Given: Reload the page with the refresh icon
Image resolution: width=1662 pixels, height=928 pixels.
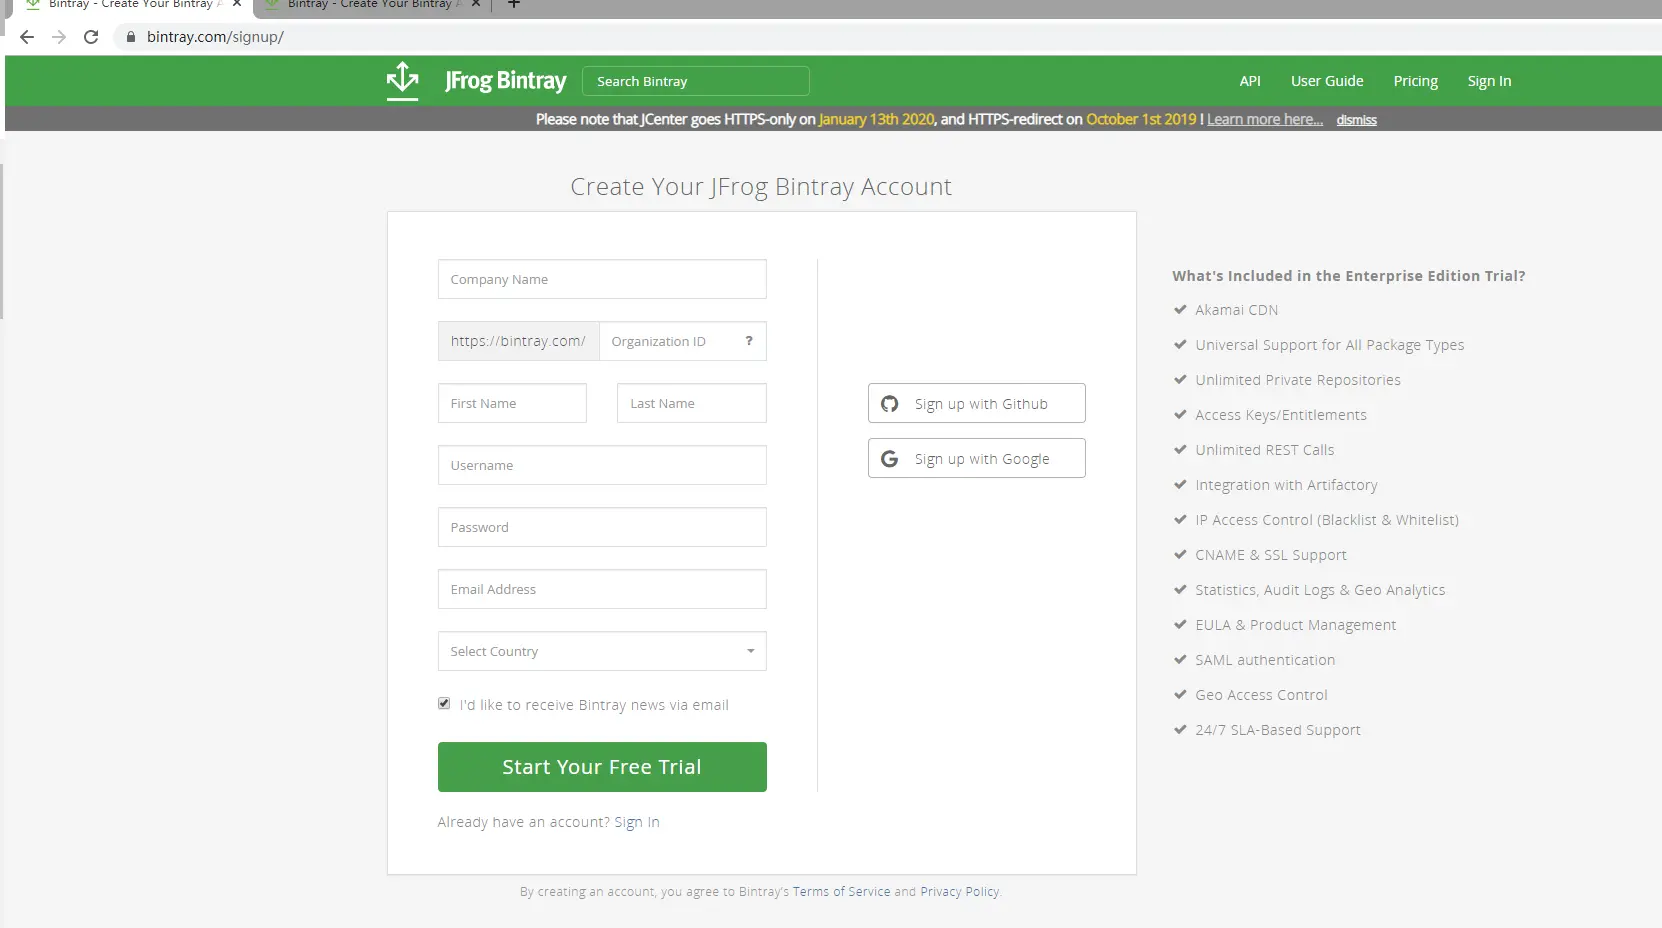Looking at the screenshot, I should coord(91,37).
